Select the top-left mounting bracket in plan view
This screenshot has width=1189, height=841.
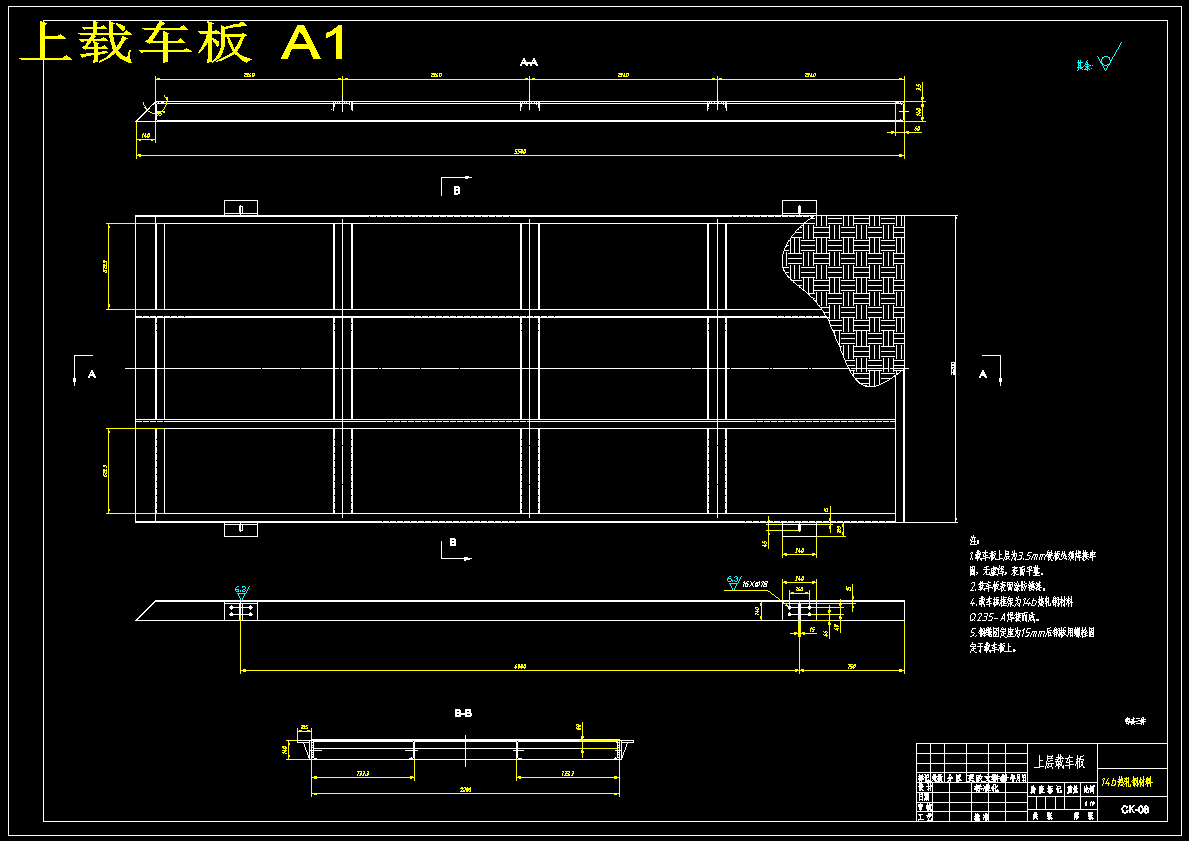(240, 208)
